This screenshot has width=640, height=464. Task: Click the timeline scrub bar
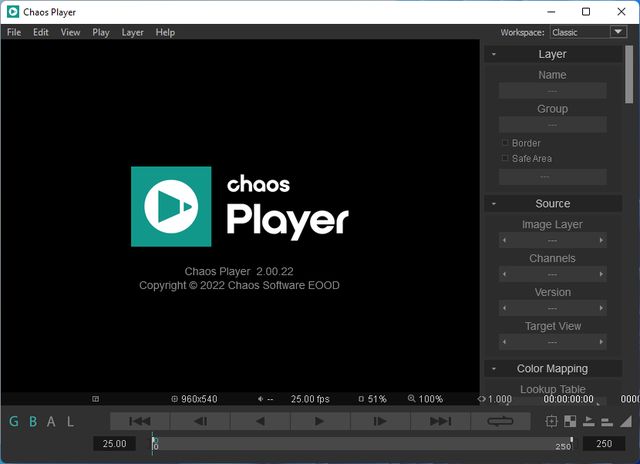(360, 443)
